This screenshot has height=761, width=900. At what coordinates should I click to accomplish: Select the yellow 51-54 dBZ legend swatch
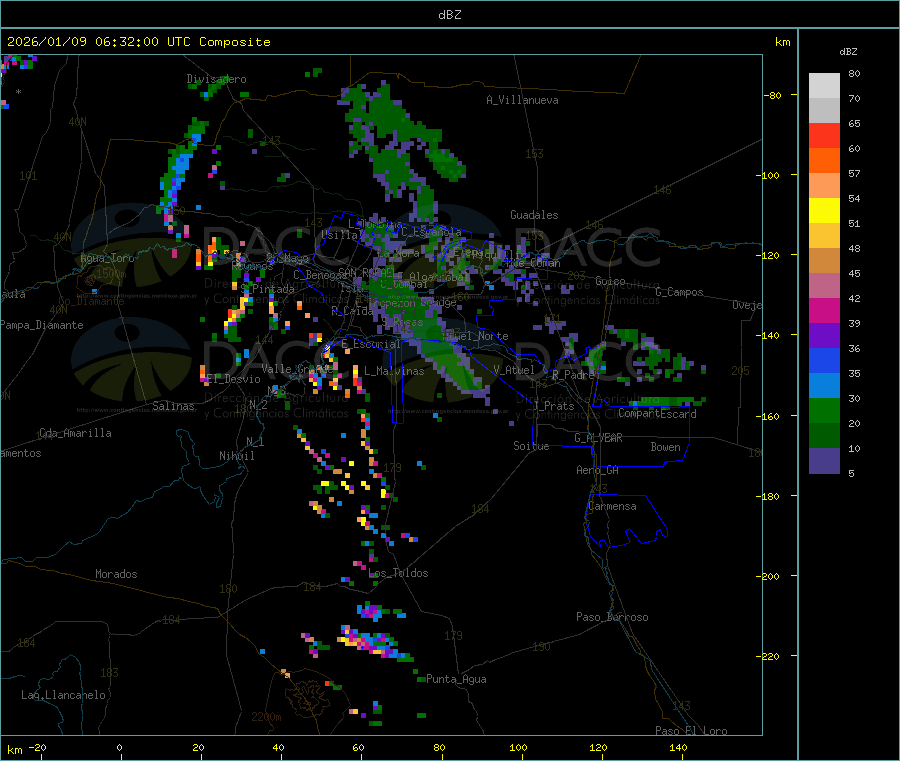pos(824,211)
